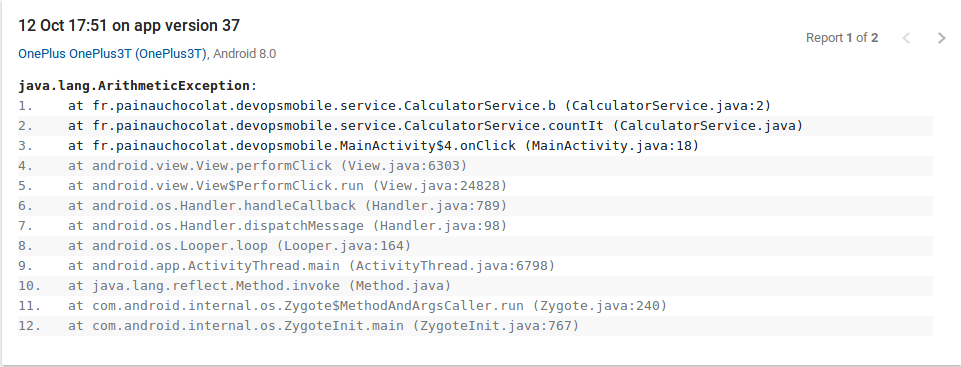Click the Report 1 of 2 label
Viewport: 961px width, 367px height.
pyautogui.click(x=841, y=38)
